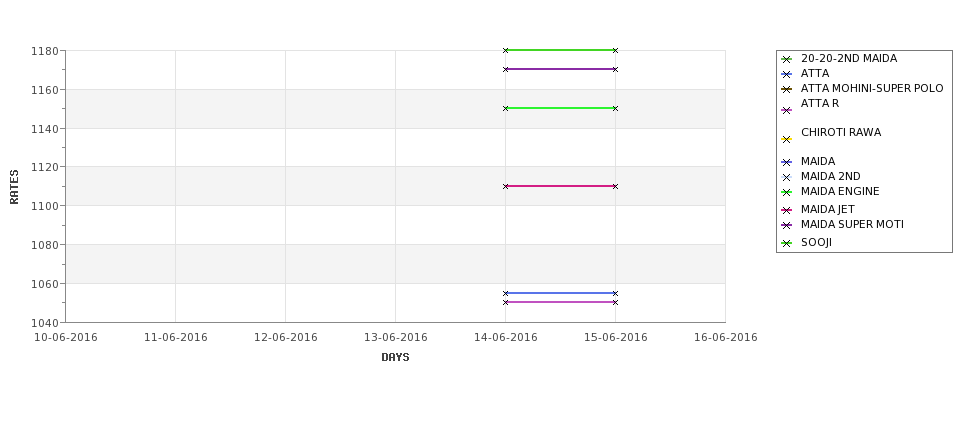Click the ATTA MOHINI-SUPER POLO legend marker

click(786, 90)
